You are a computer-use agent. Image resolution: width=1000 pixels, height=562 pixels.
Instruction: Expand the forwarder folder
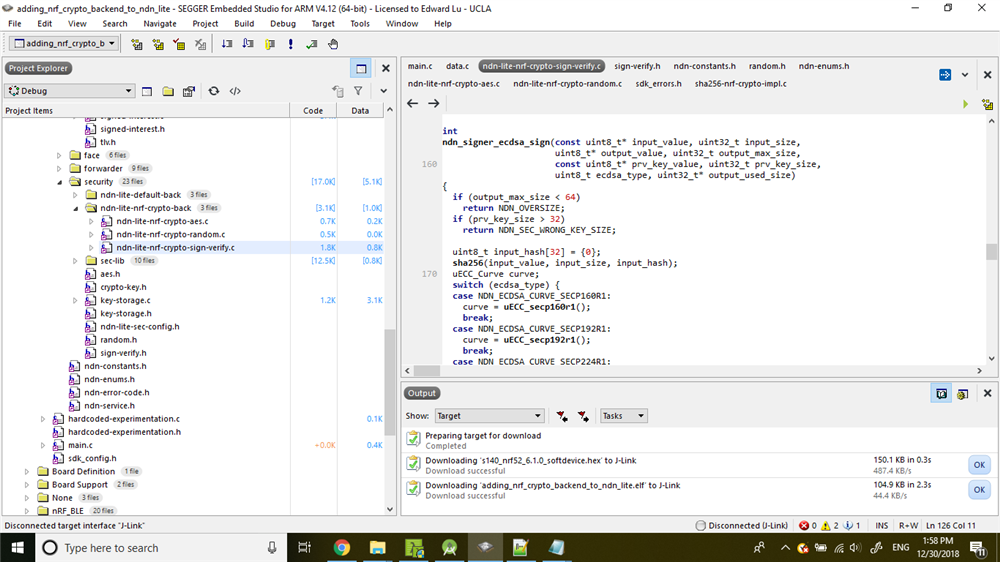pos(59,168)
